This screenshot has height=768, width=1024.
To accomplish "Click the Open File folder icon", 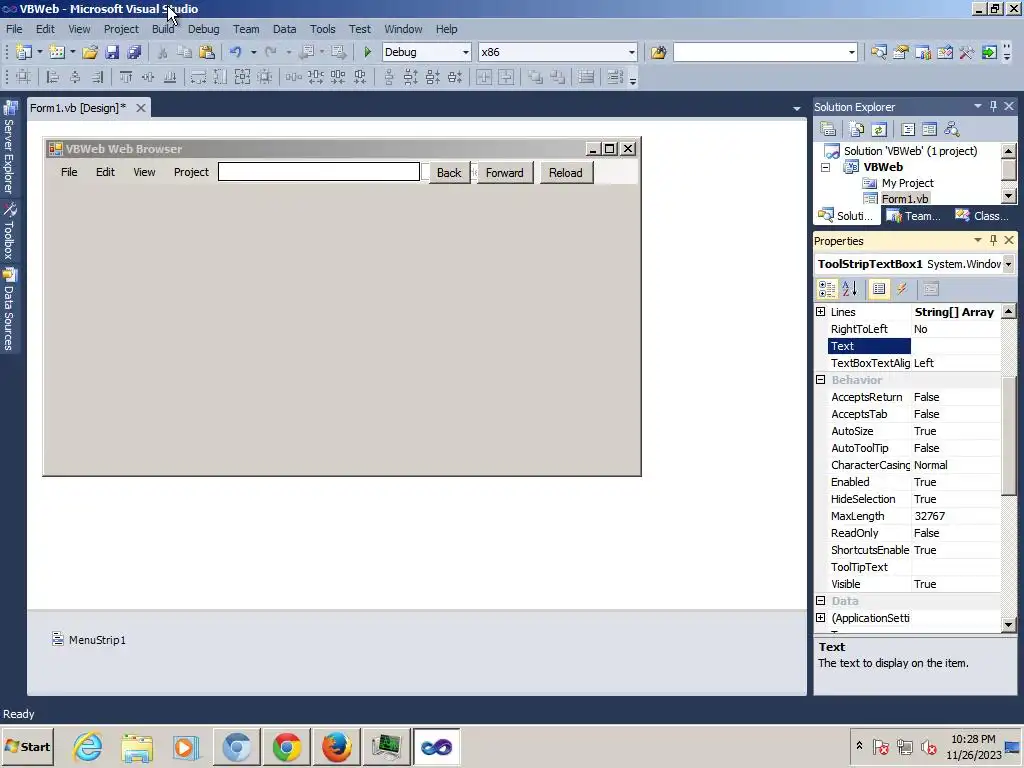I will (x=90, y=52).
